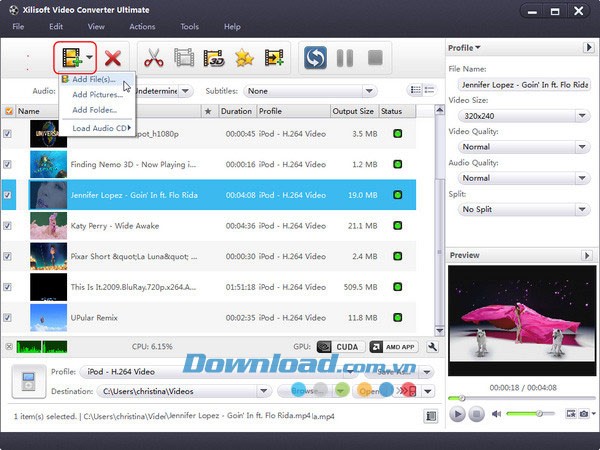
Task: Play the preview video
Action: click(457, 414)
